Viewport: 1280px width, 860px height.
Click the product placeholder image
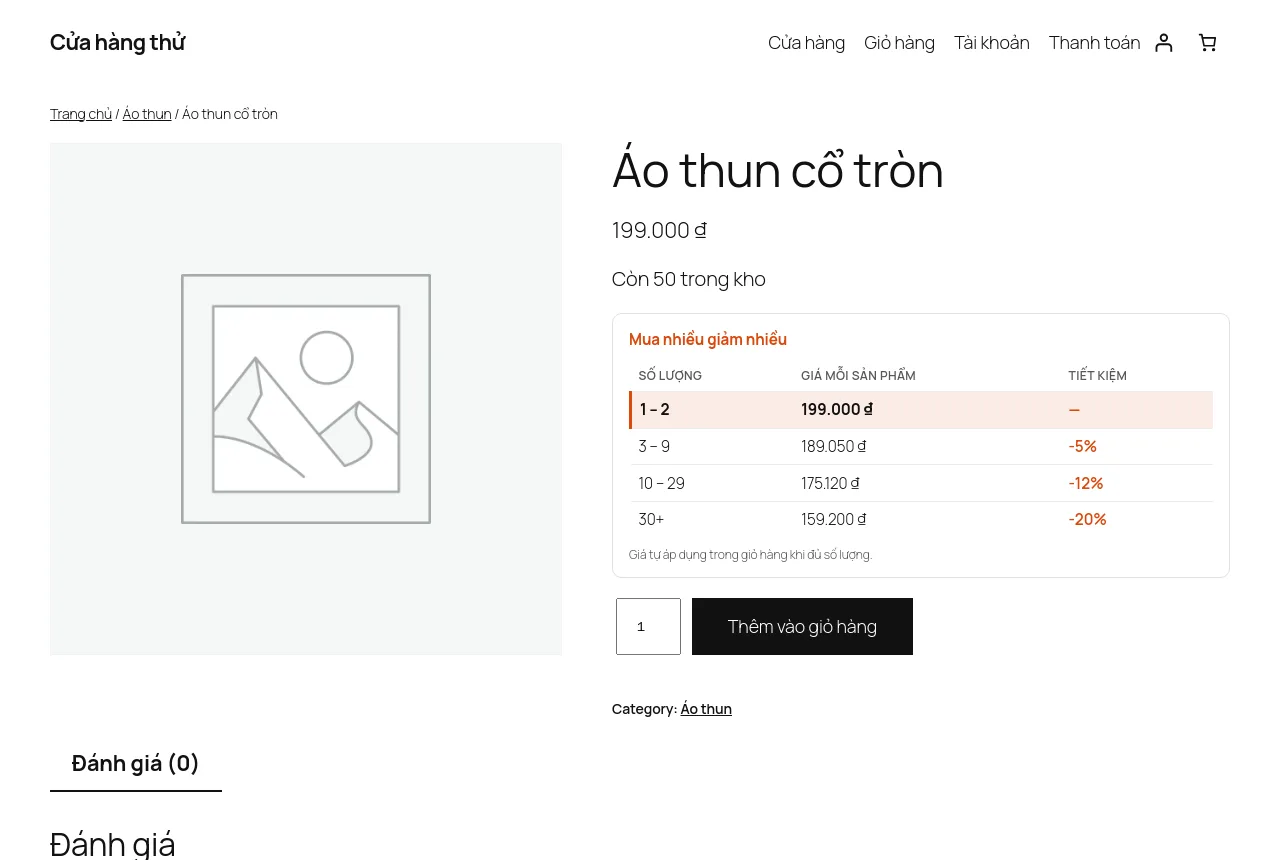pyautogui.click(x=306, y=399)
